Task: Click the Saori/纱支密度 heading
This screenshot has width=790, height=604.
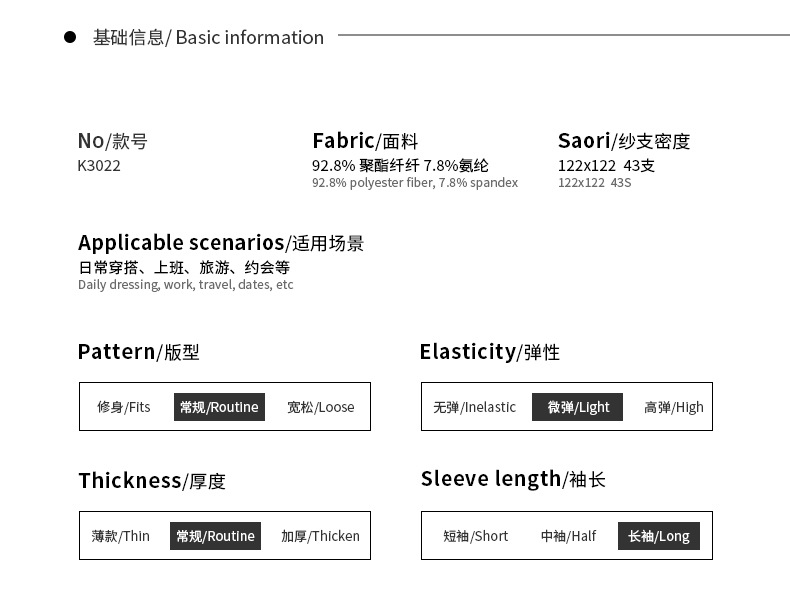Action: click(624, 141)
